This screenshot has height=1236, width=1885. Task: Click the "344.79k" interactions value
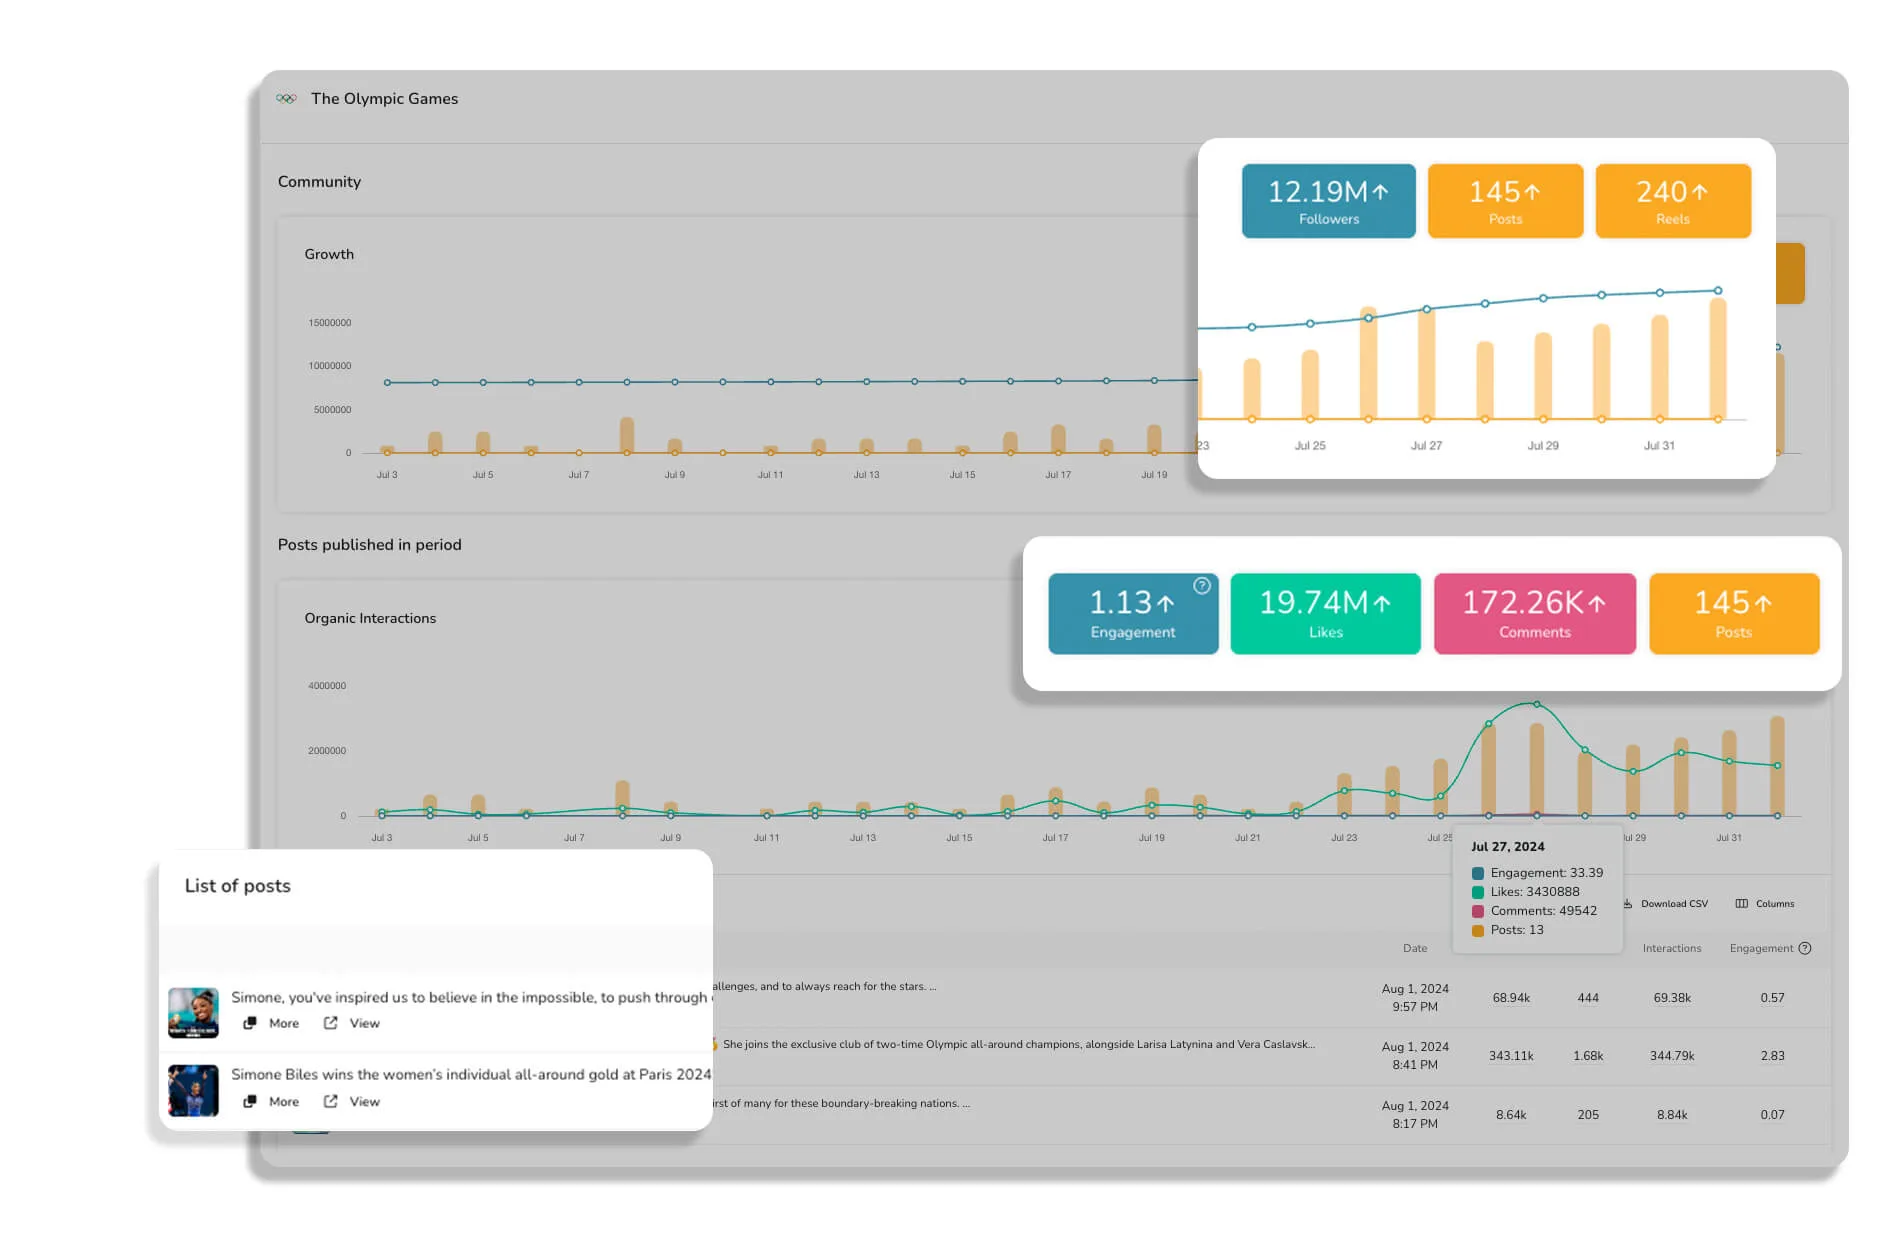coord(1672,1056)
